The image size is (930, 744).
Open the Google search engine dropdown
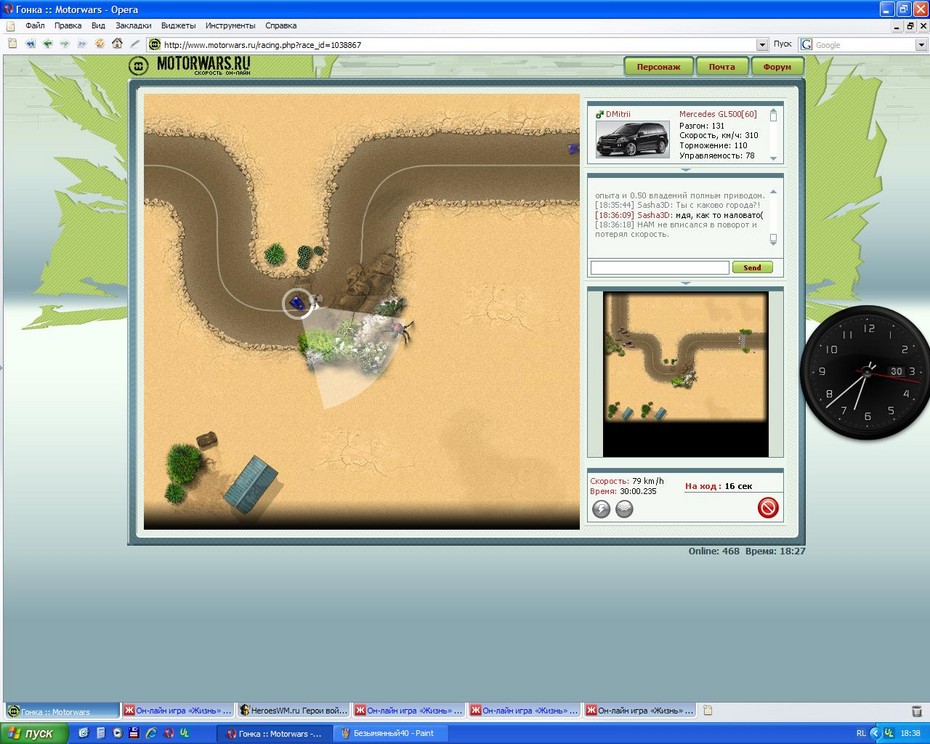point(921,45)
